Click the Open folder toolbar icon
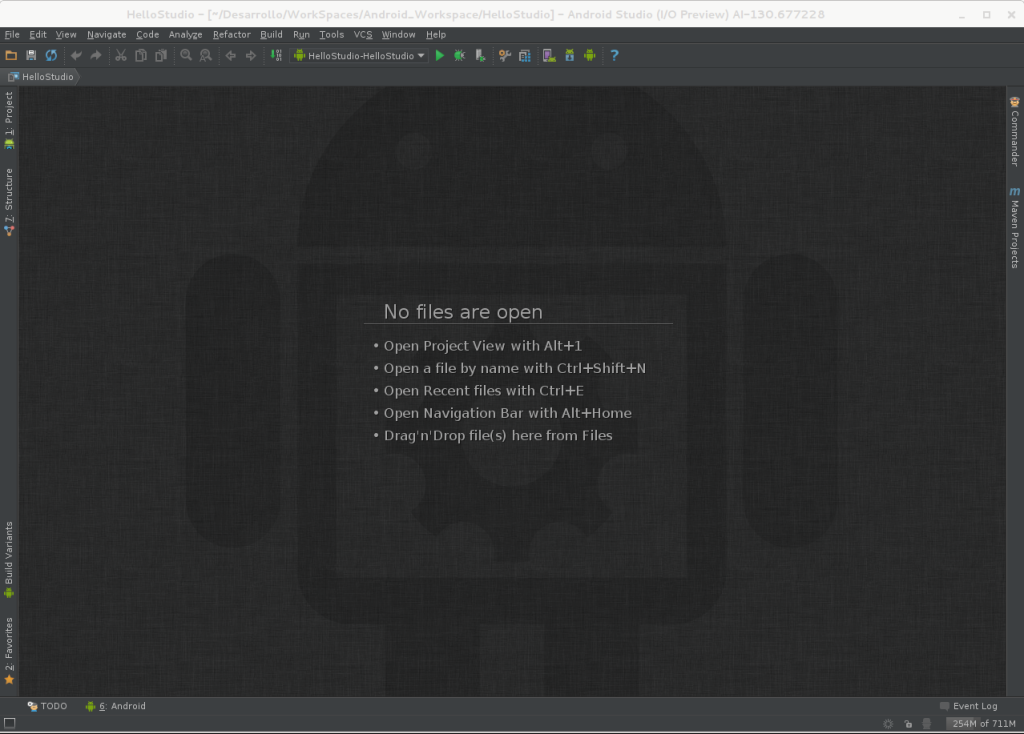Screen dimensions: 1024x734 pyautogui.click(x=11, y=56)
